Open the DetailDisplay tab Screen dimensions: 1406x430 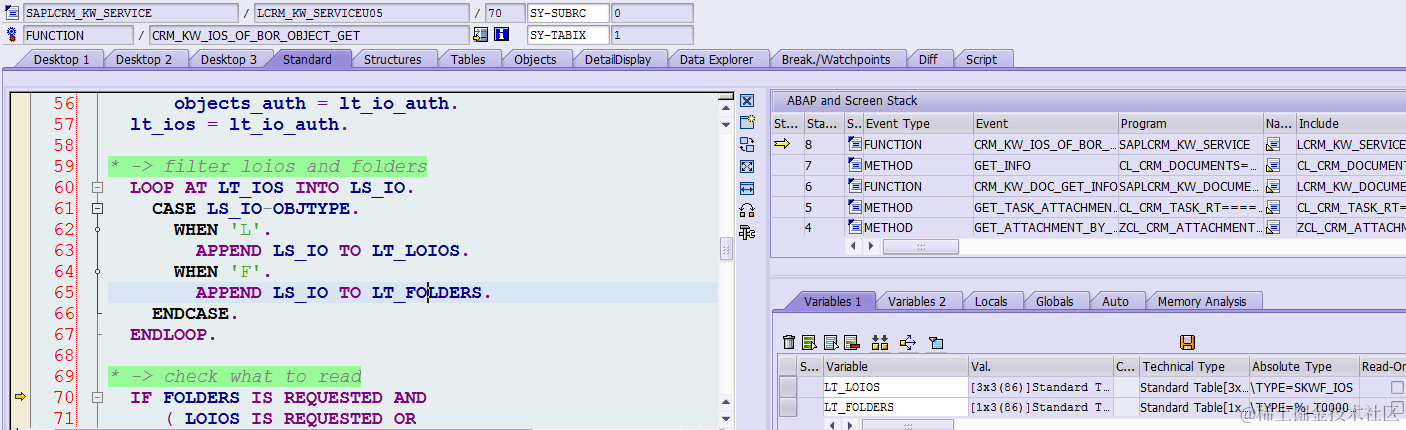point(618,60)
